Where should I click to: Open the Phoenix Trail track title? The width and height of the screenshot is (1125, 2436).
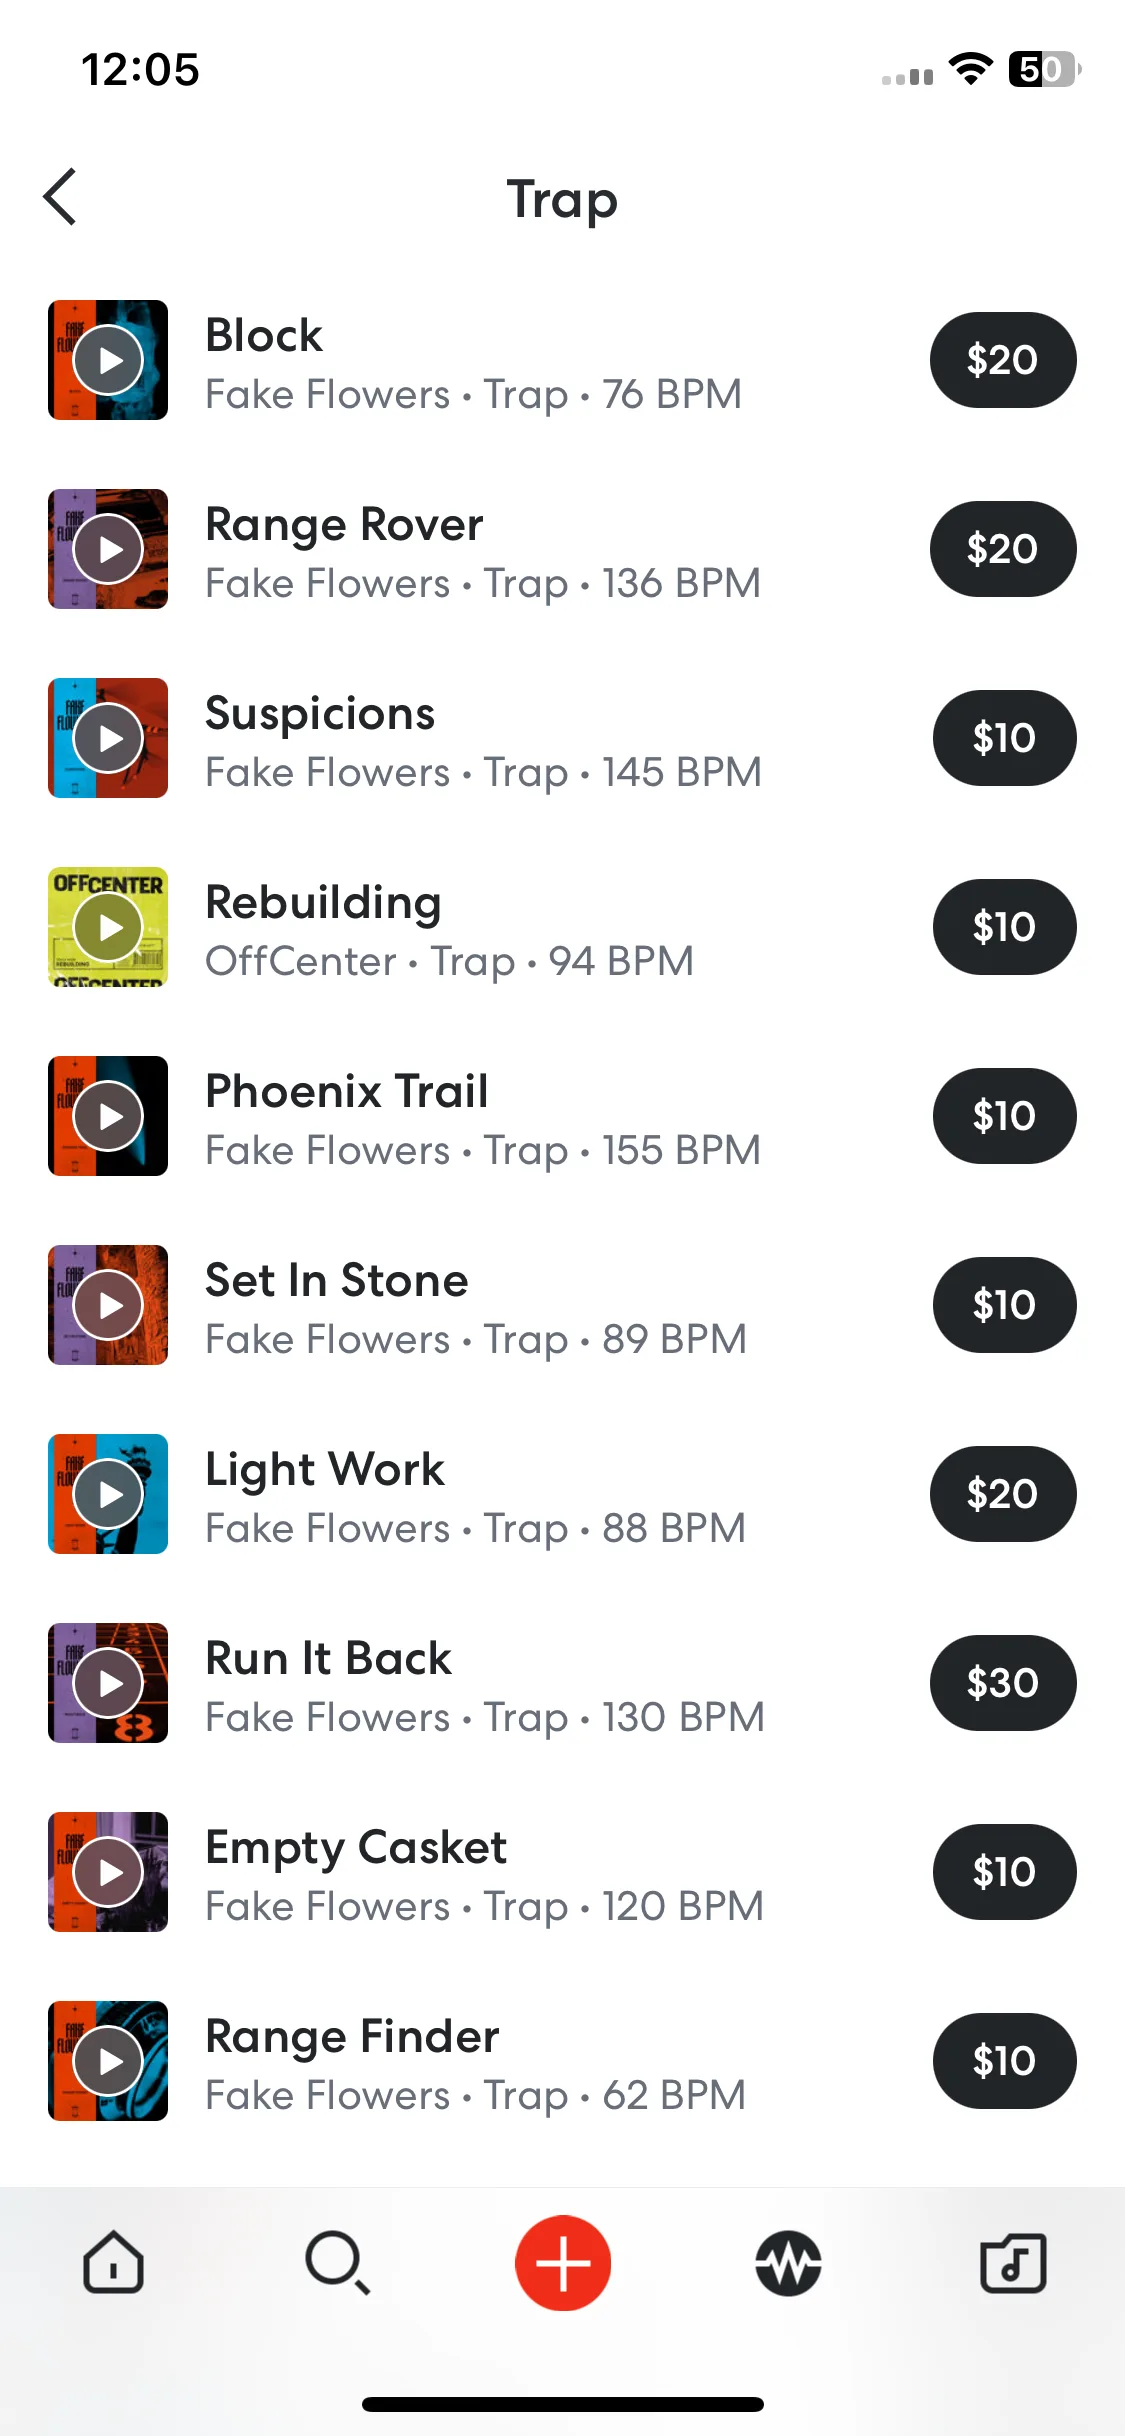click(347, 1091)
